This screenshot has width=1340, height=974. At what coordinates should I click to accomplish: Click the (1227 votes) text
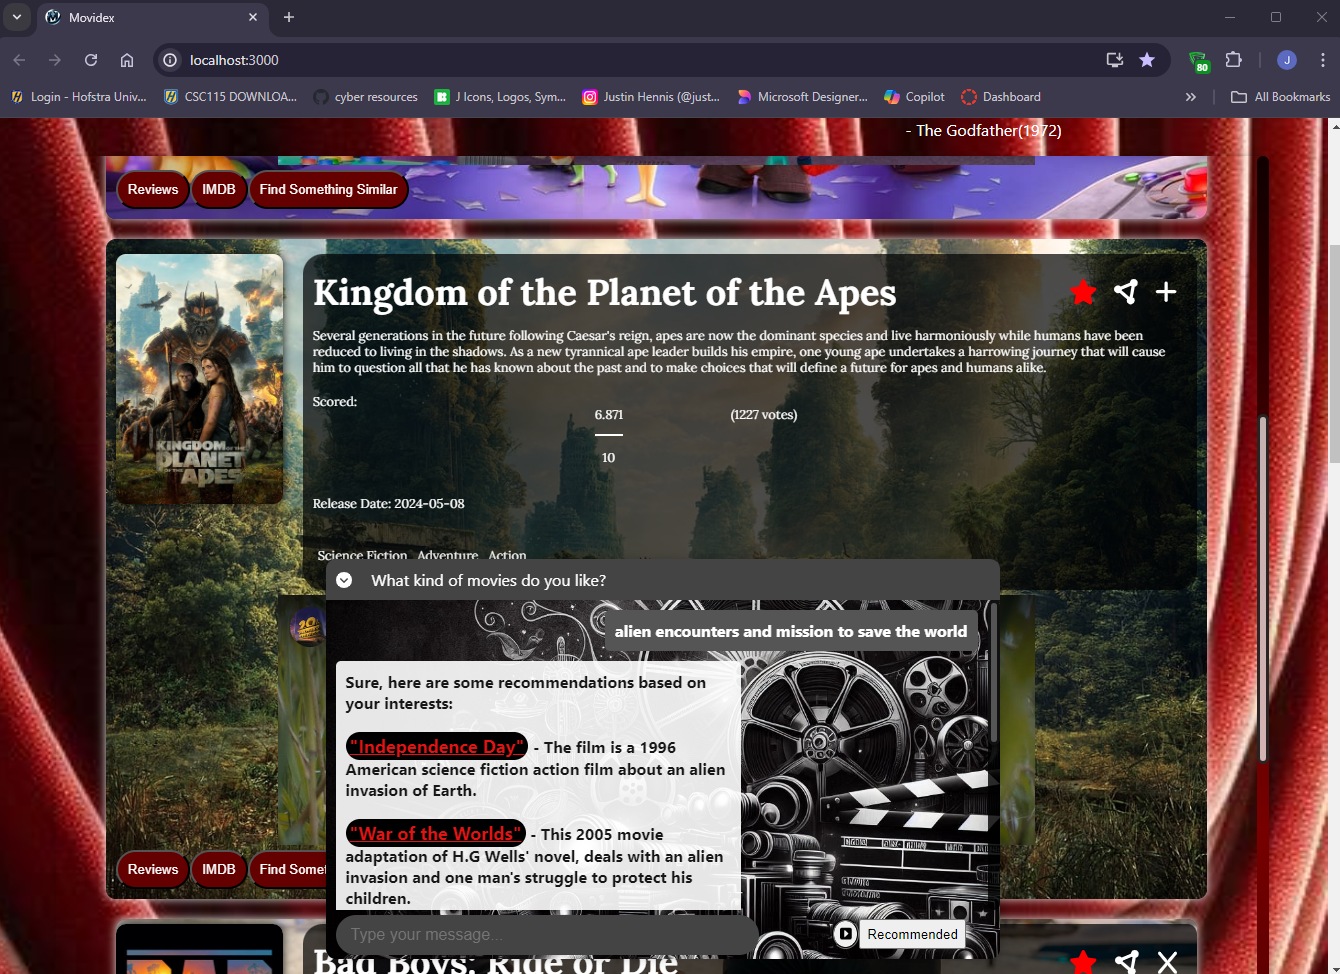pyautogui.click(x=764, y=414)
